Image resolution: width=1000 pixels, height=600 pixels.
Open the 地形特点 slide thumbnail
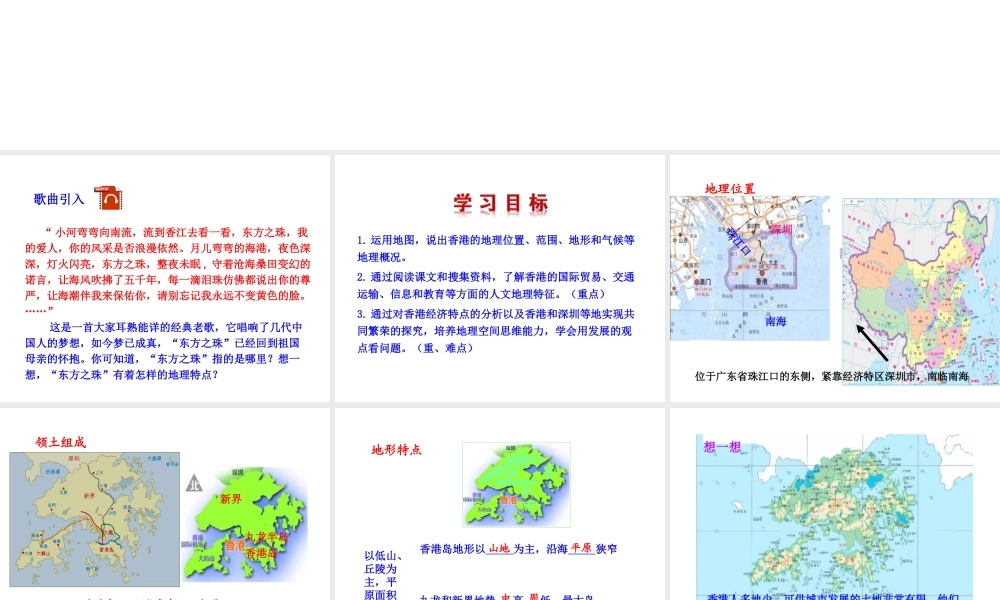(x=500, y=504)
